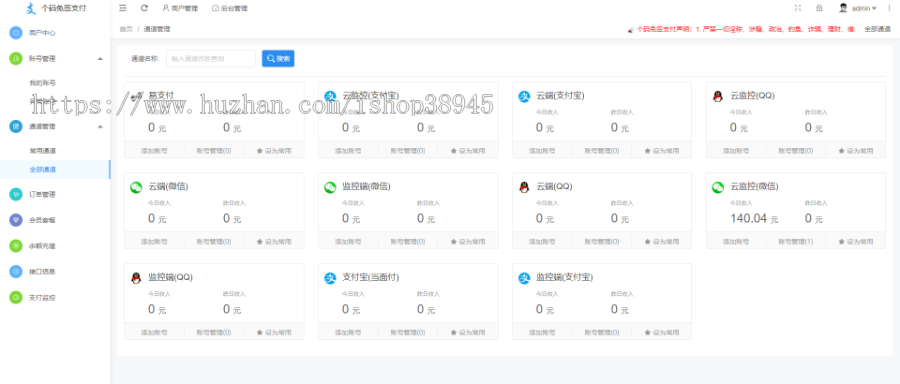
Task: Set 云监控(微信) channel as 常用
Action: (x=856, y=242)
